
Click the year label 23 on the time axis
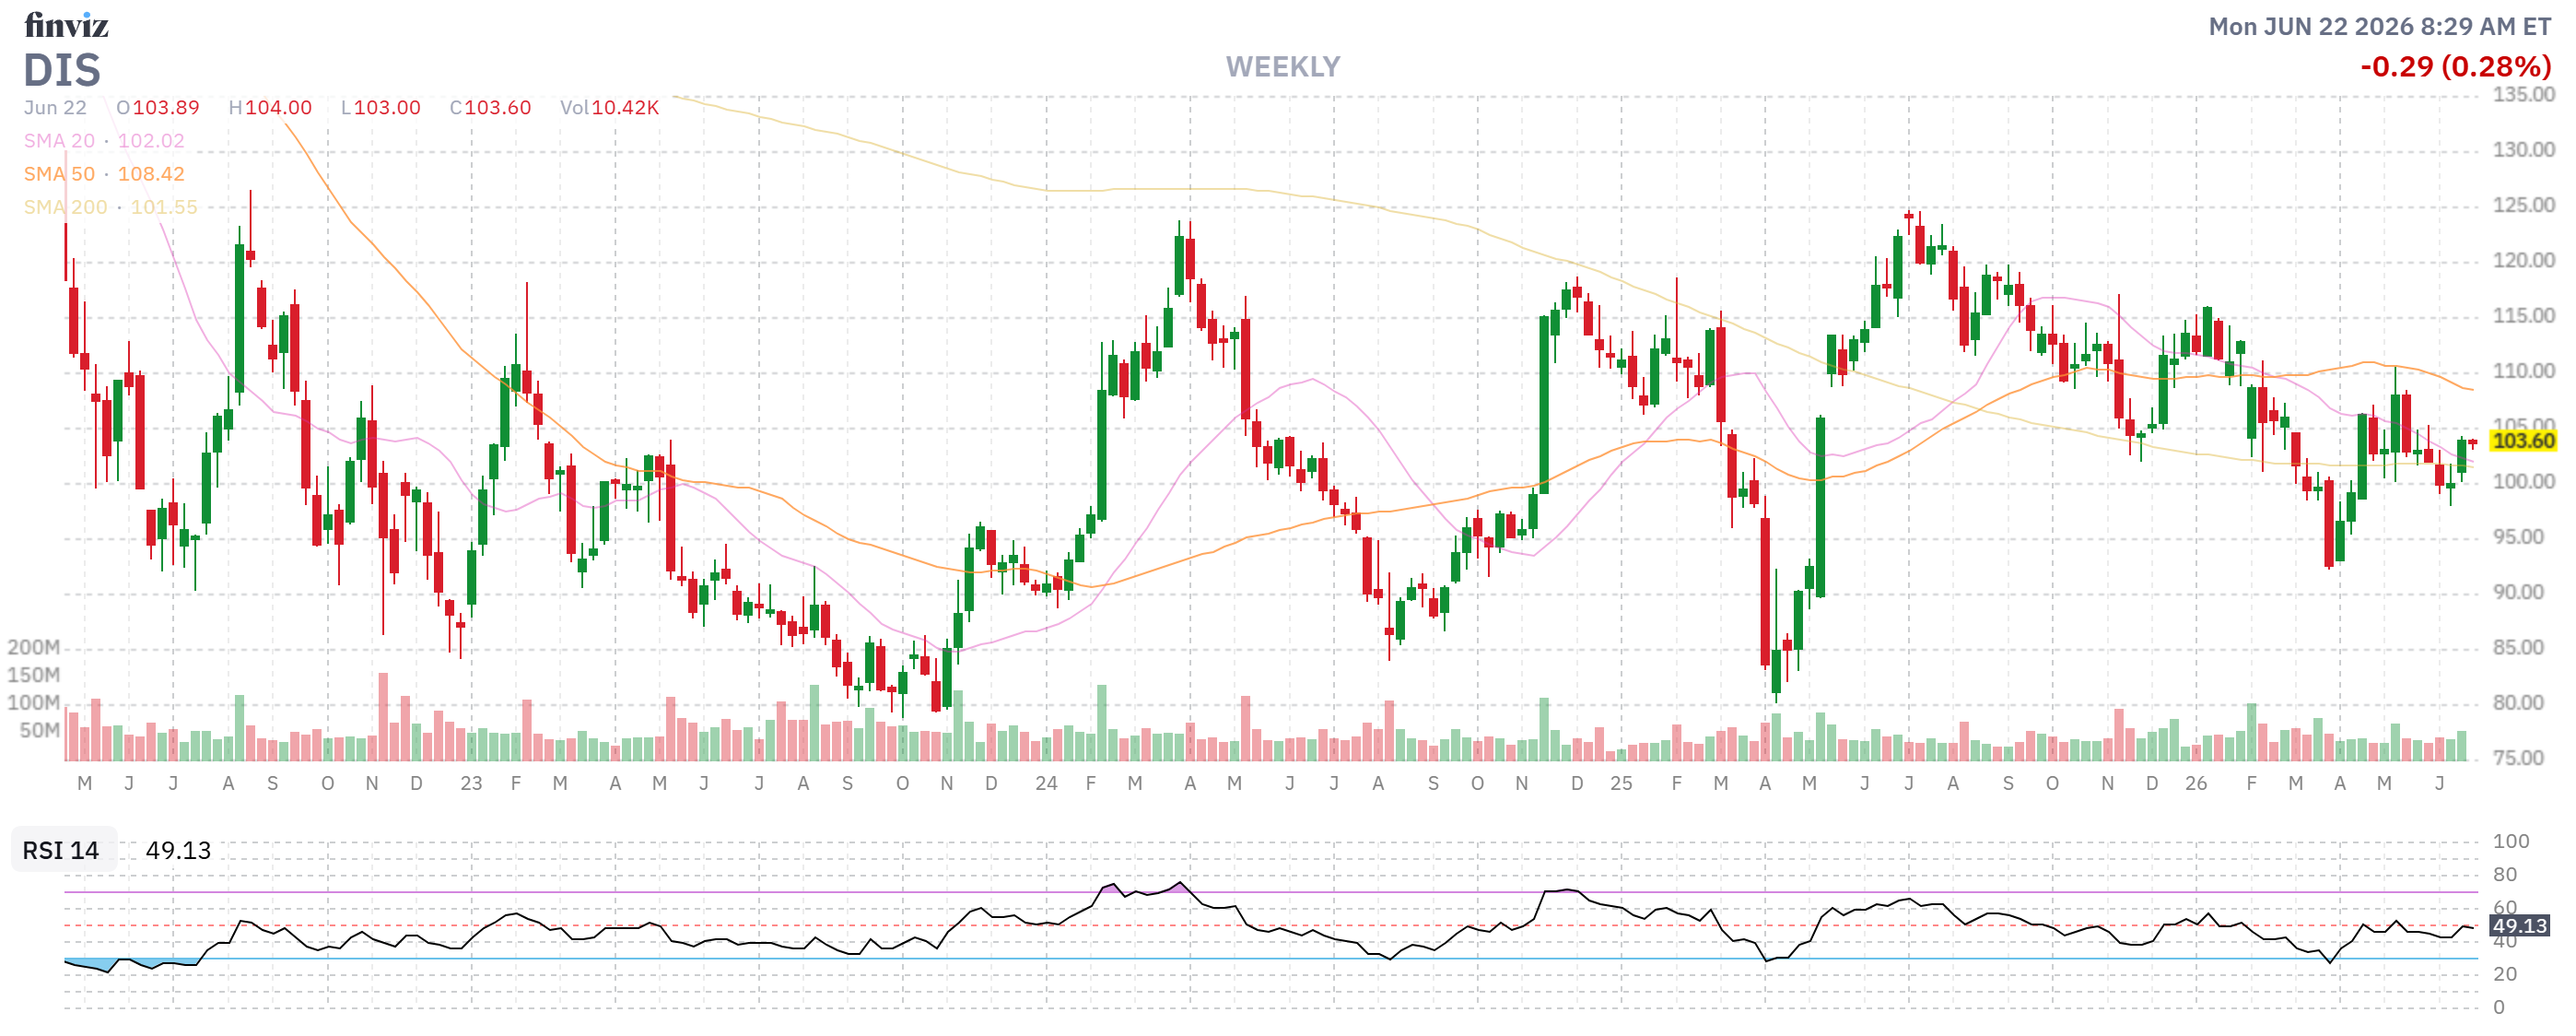[x=471, y=784]
